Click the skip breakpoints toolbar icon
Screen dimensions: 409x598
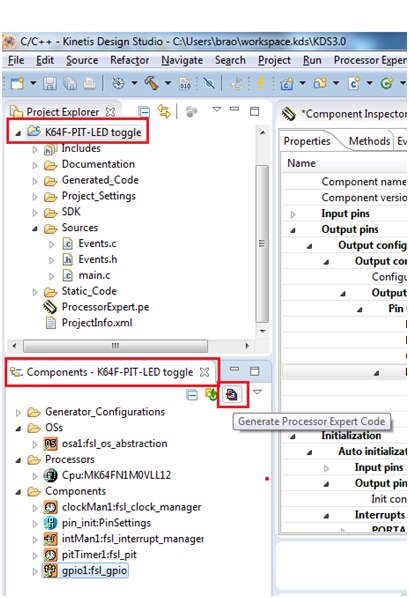(x=209, y=83)
